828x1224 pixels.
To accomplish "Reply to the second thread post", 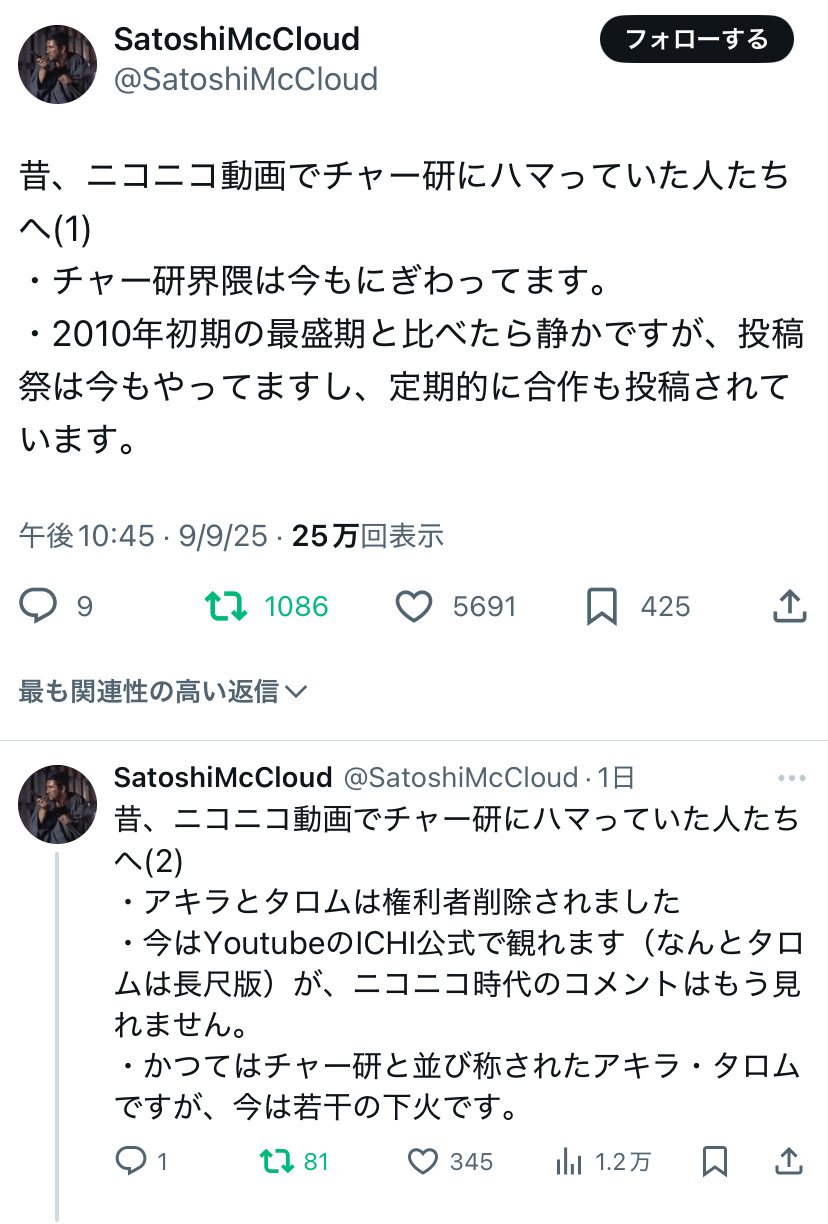I will click(x=132, y=1161).
